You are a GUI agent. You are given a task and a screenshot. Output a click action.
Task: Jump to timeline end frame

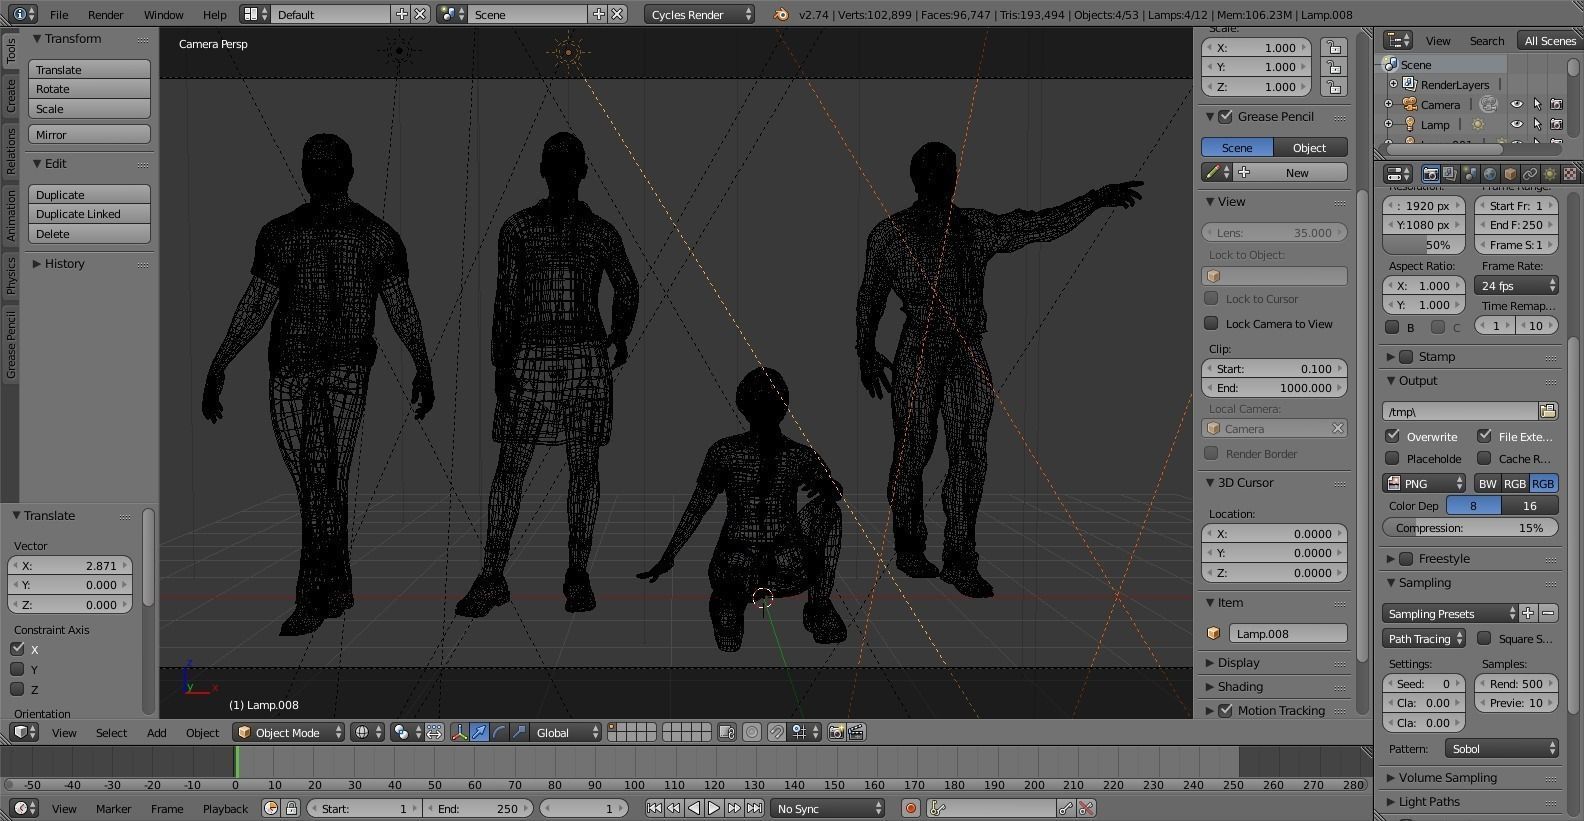[754, 808]
